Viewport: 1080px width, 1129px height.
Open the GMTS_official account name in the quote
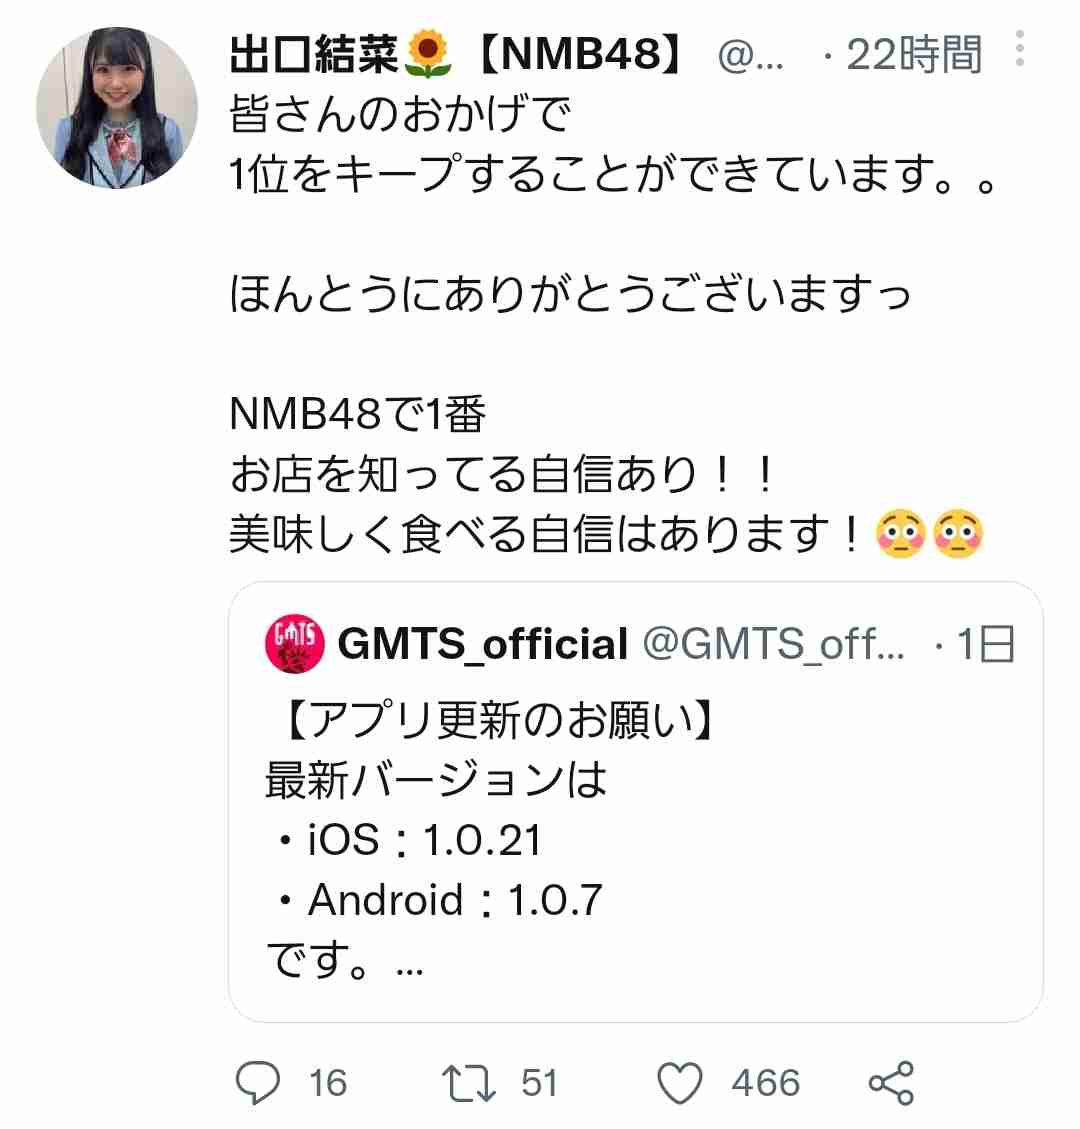click(x=482, y=643)
